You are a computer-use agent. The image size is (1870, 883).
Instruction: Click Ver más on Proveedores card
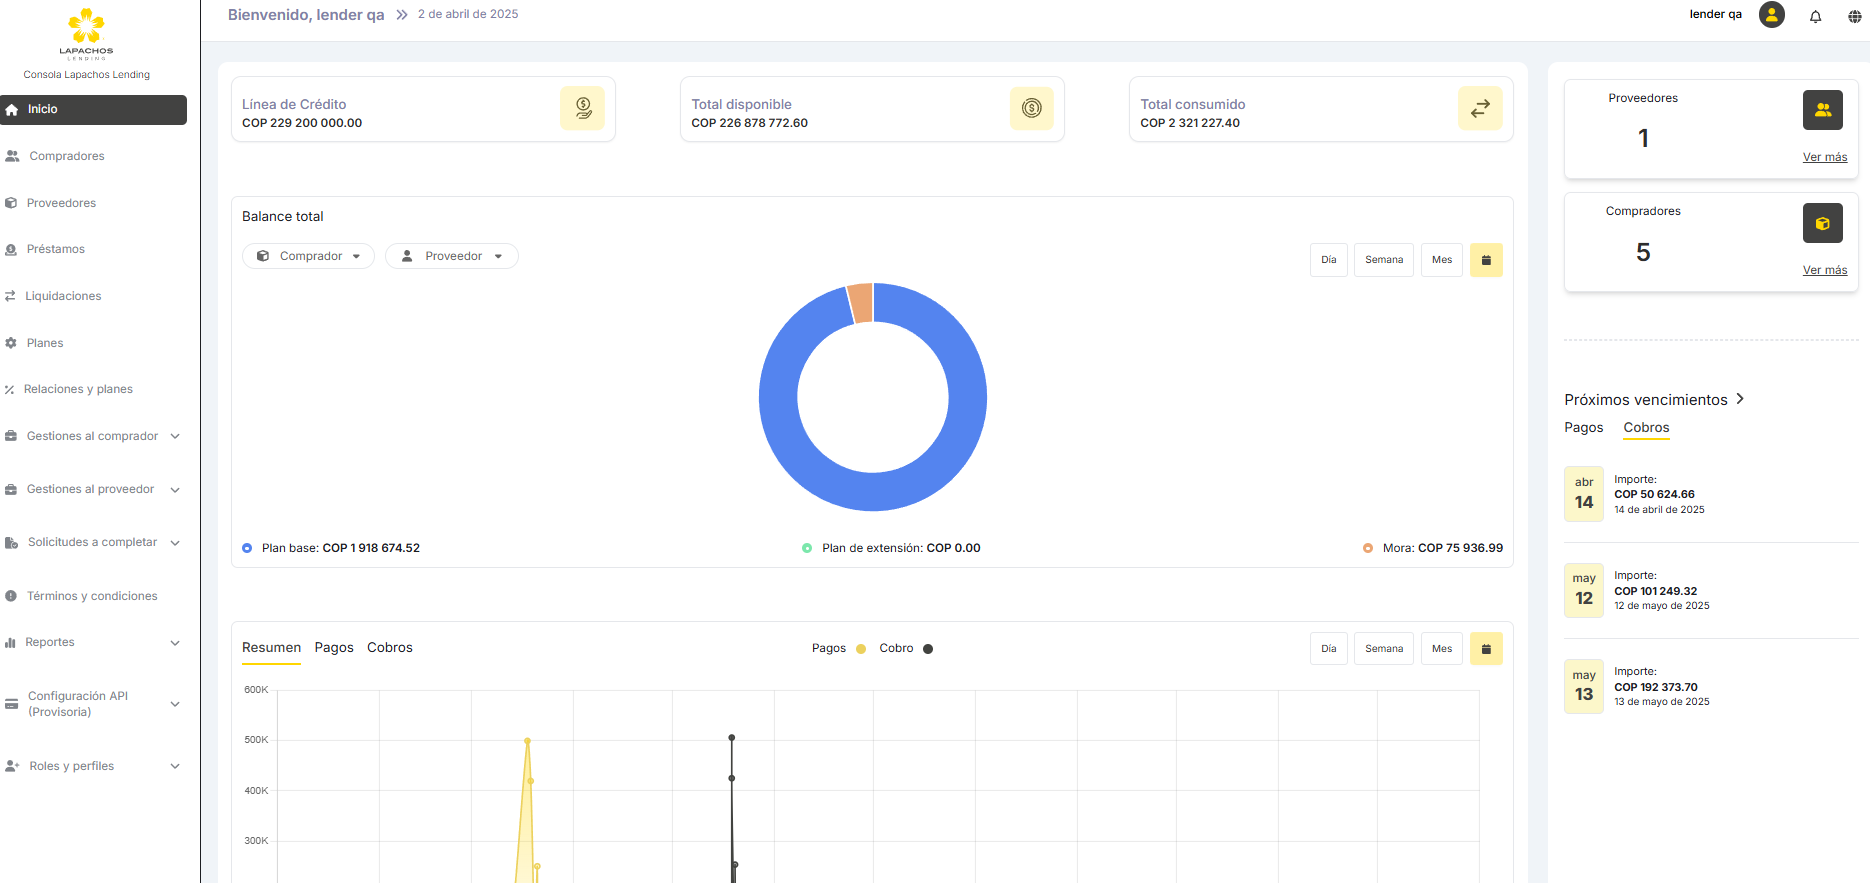tap(1824, 157)
